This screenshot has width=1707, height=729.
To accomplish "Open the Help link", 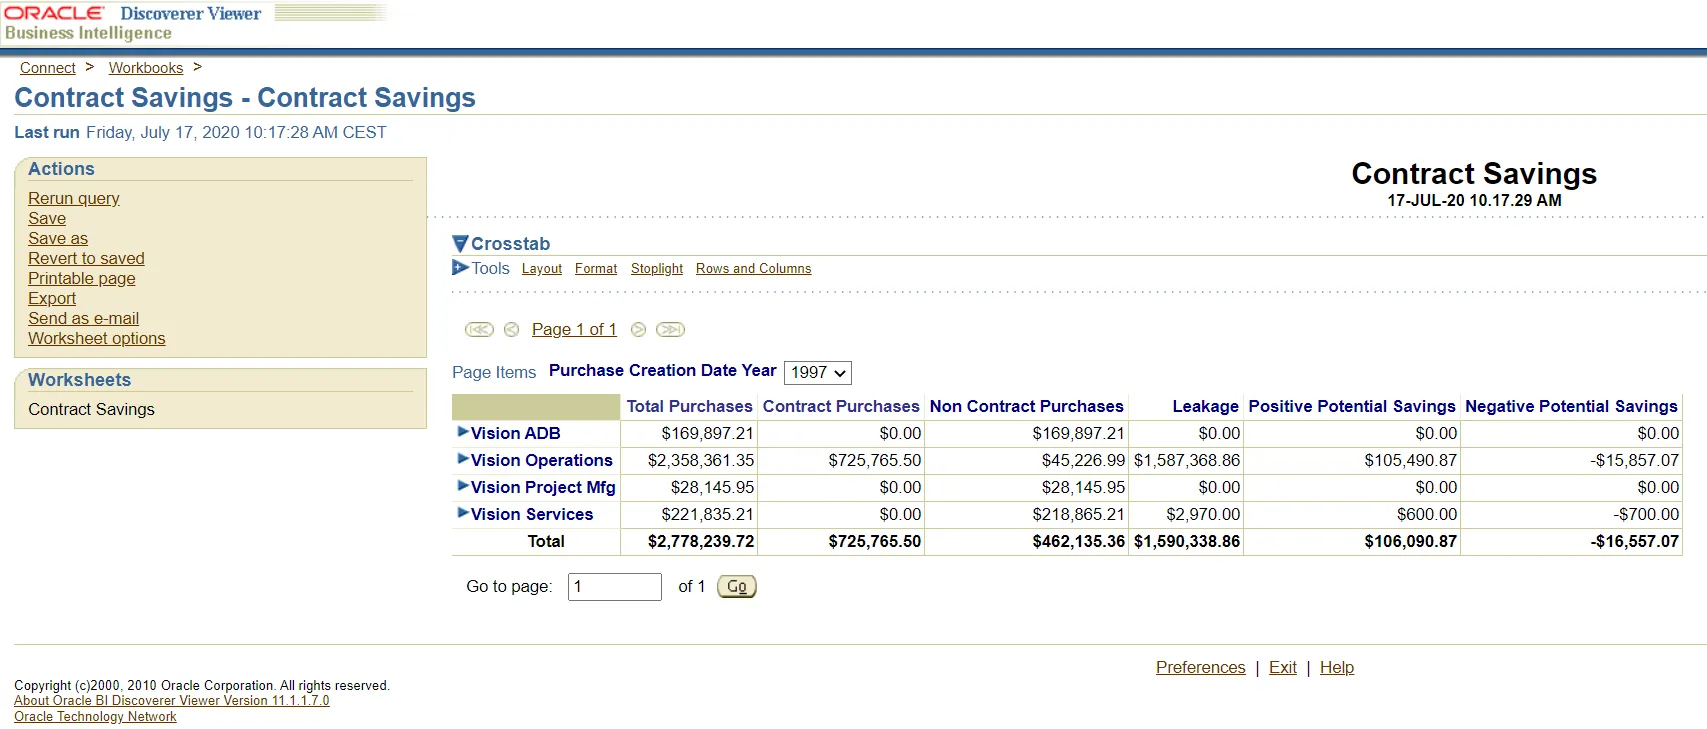I will [x=1337, y=667].
